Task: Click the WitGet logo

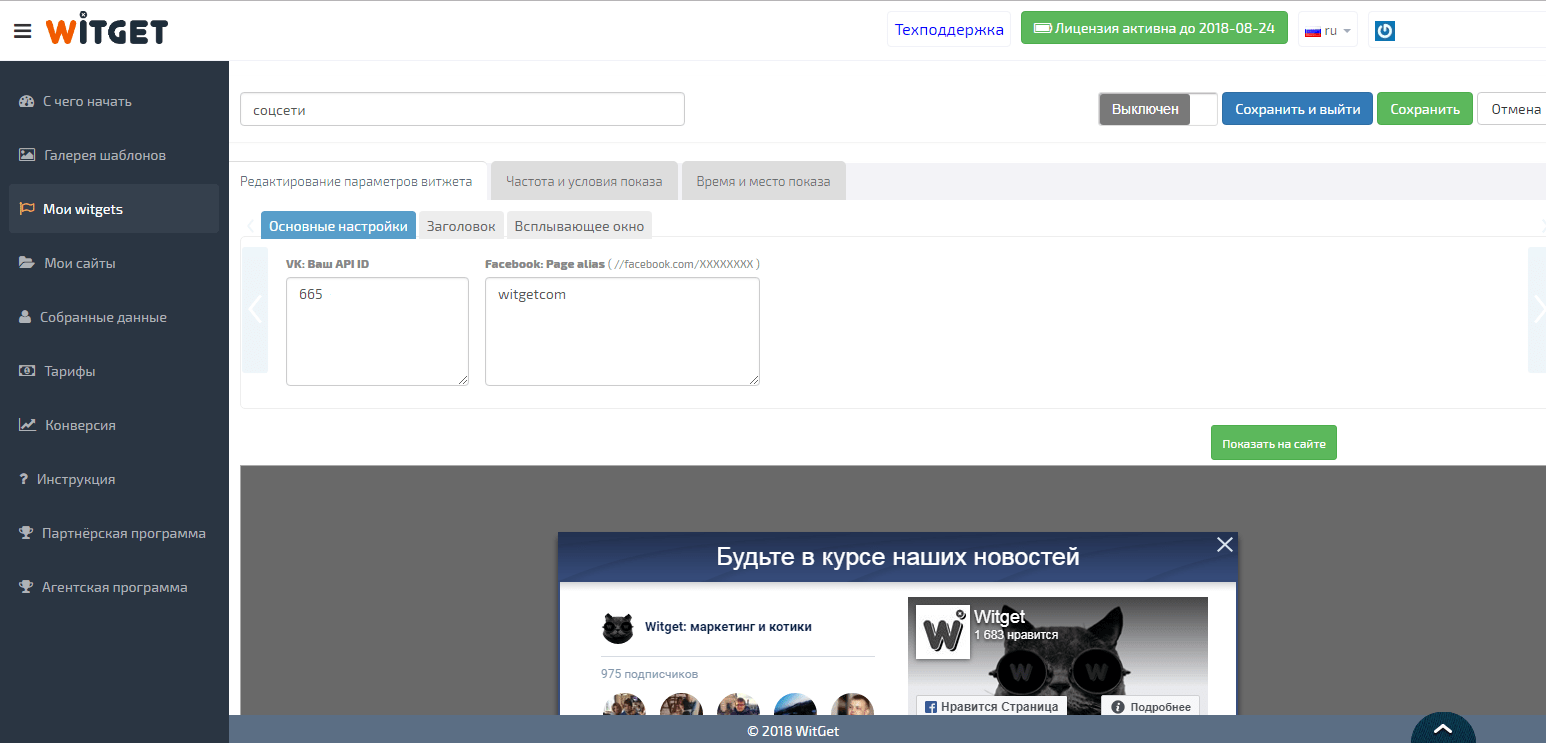Action: [x=106, y=31]
